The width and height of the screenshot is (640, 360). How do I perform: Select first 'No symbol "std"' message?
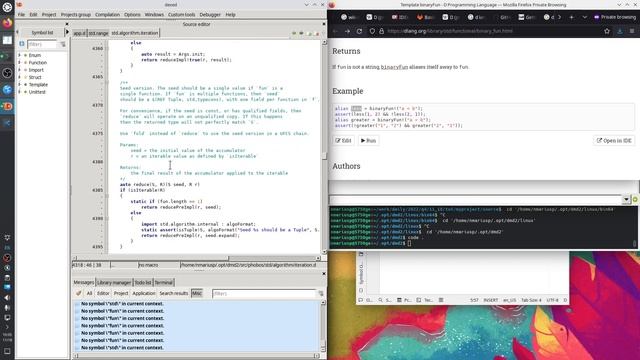click(x=122, y=304)
